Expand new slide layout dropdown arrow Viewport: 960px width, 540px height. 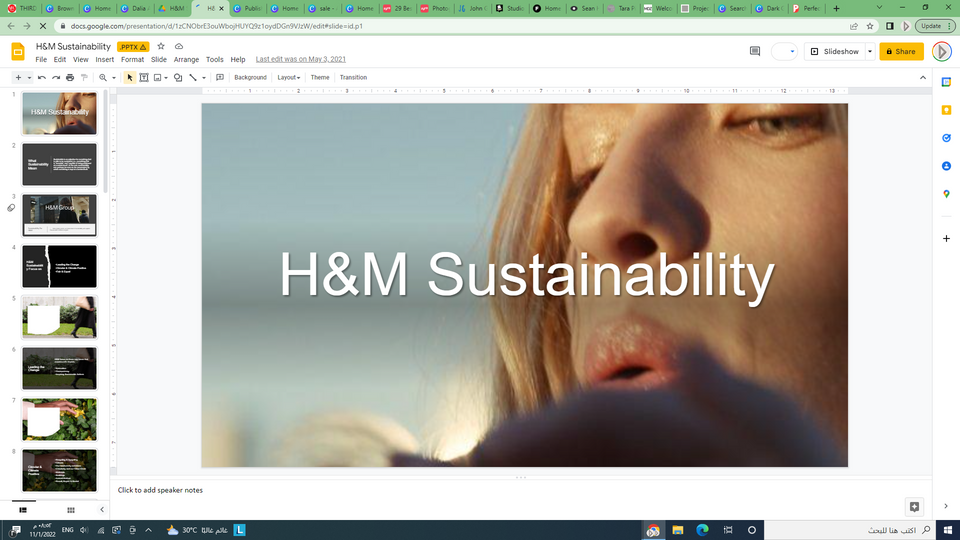click(29, 78)
